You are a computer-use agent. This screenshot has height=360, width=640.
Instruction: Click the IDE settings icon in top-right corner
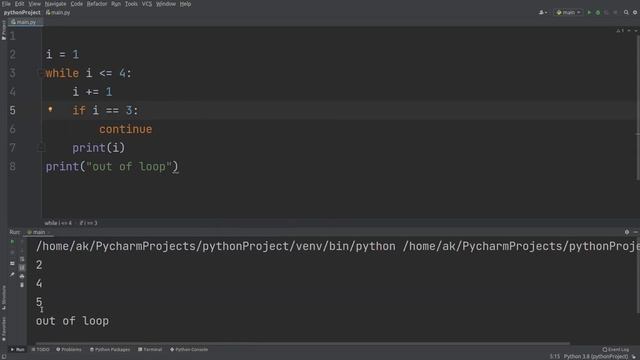click(x=635, y=13)
